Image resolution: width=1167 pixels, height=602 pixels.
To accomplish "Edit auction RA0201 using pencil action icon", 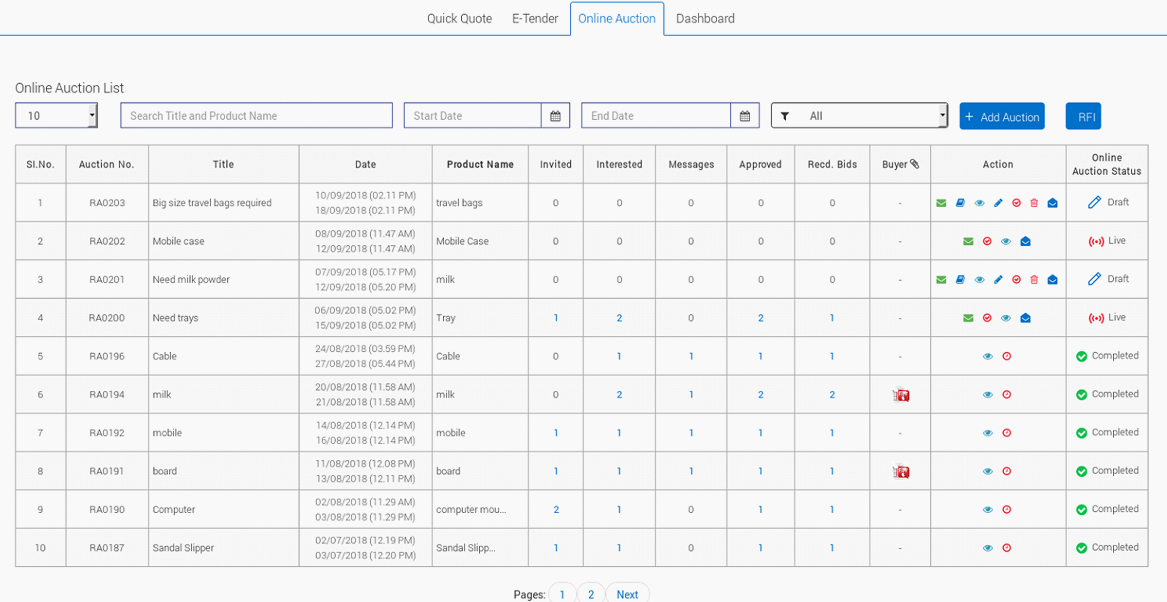I will (x=998, y=280).
